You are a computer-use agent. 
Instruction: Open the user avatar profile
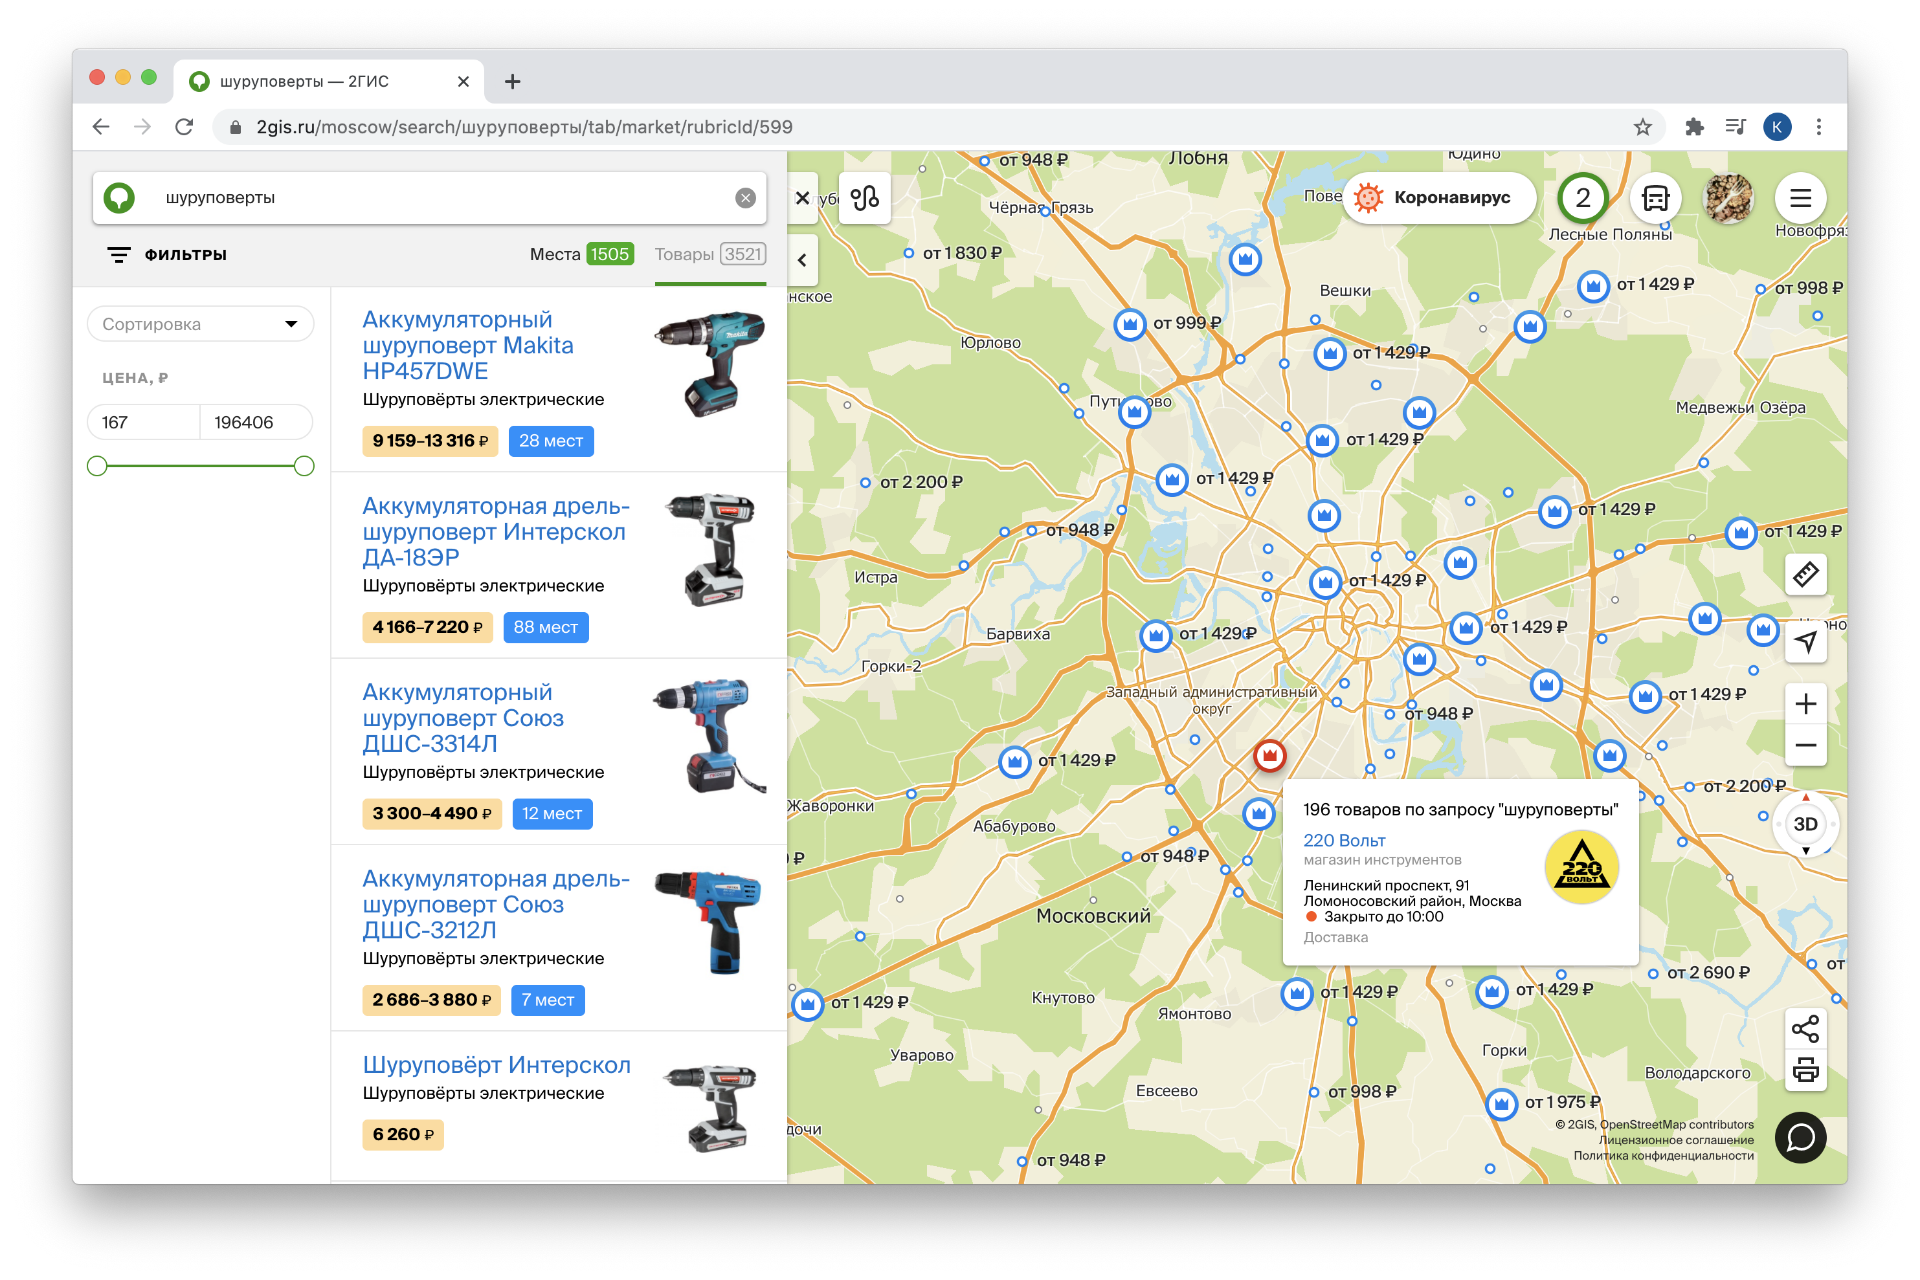click(x=1729, y=198)
